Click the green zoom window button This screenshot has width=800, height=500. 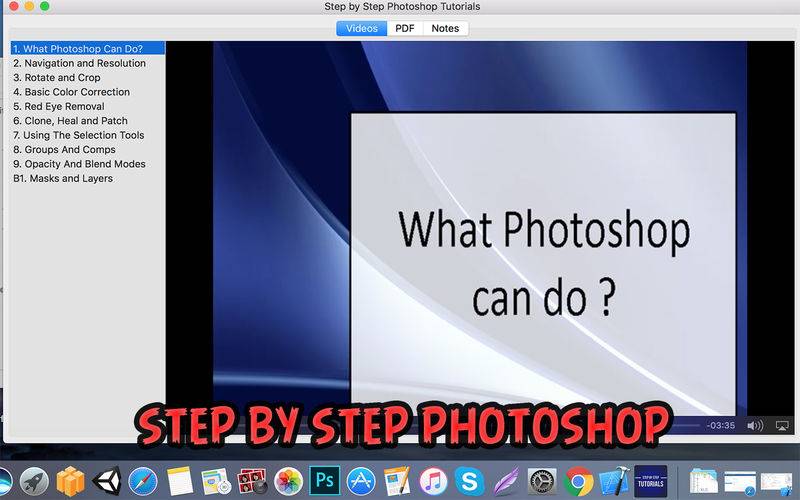(x=45, y=6)
